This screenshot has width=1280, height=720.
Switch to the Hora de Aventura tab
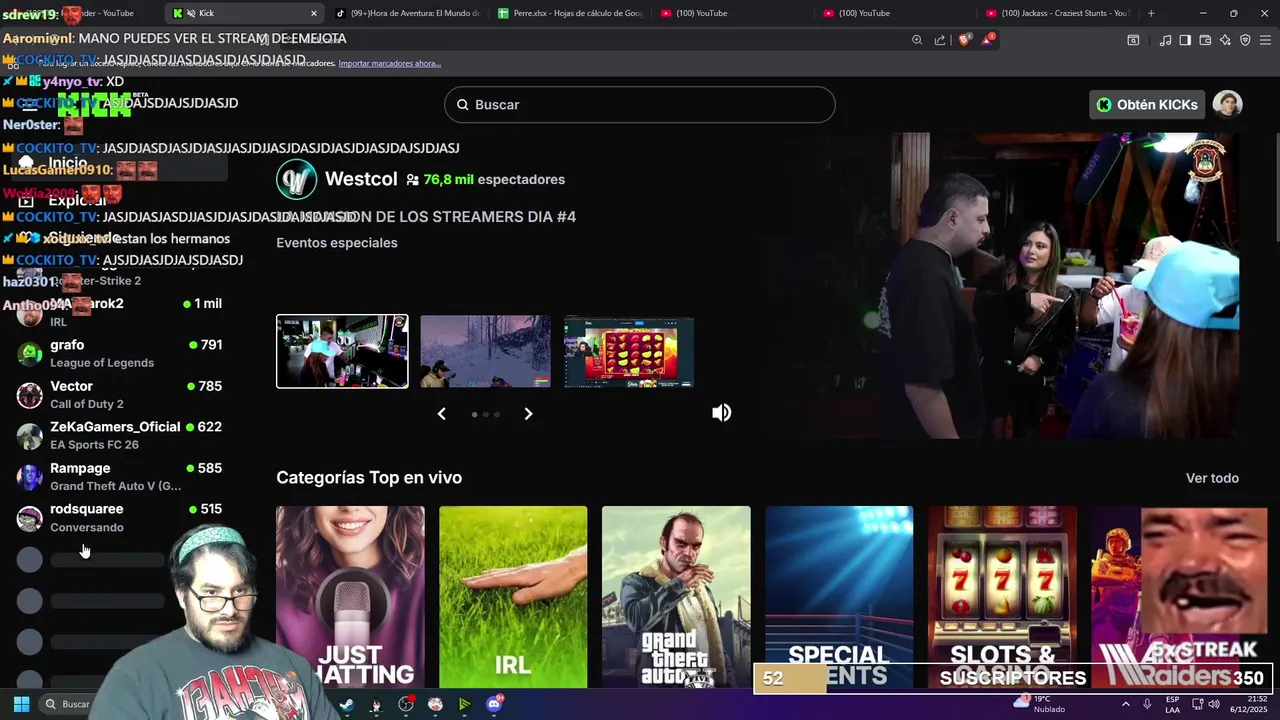407,13
